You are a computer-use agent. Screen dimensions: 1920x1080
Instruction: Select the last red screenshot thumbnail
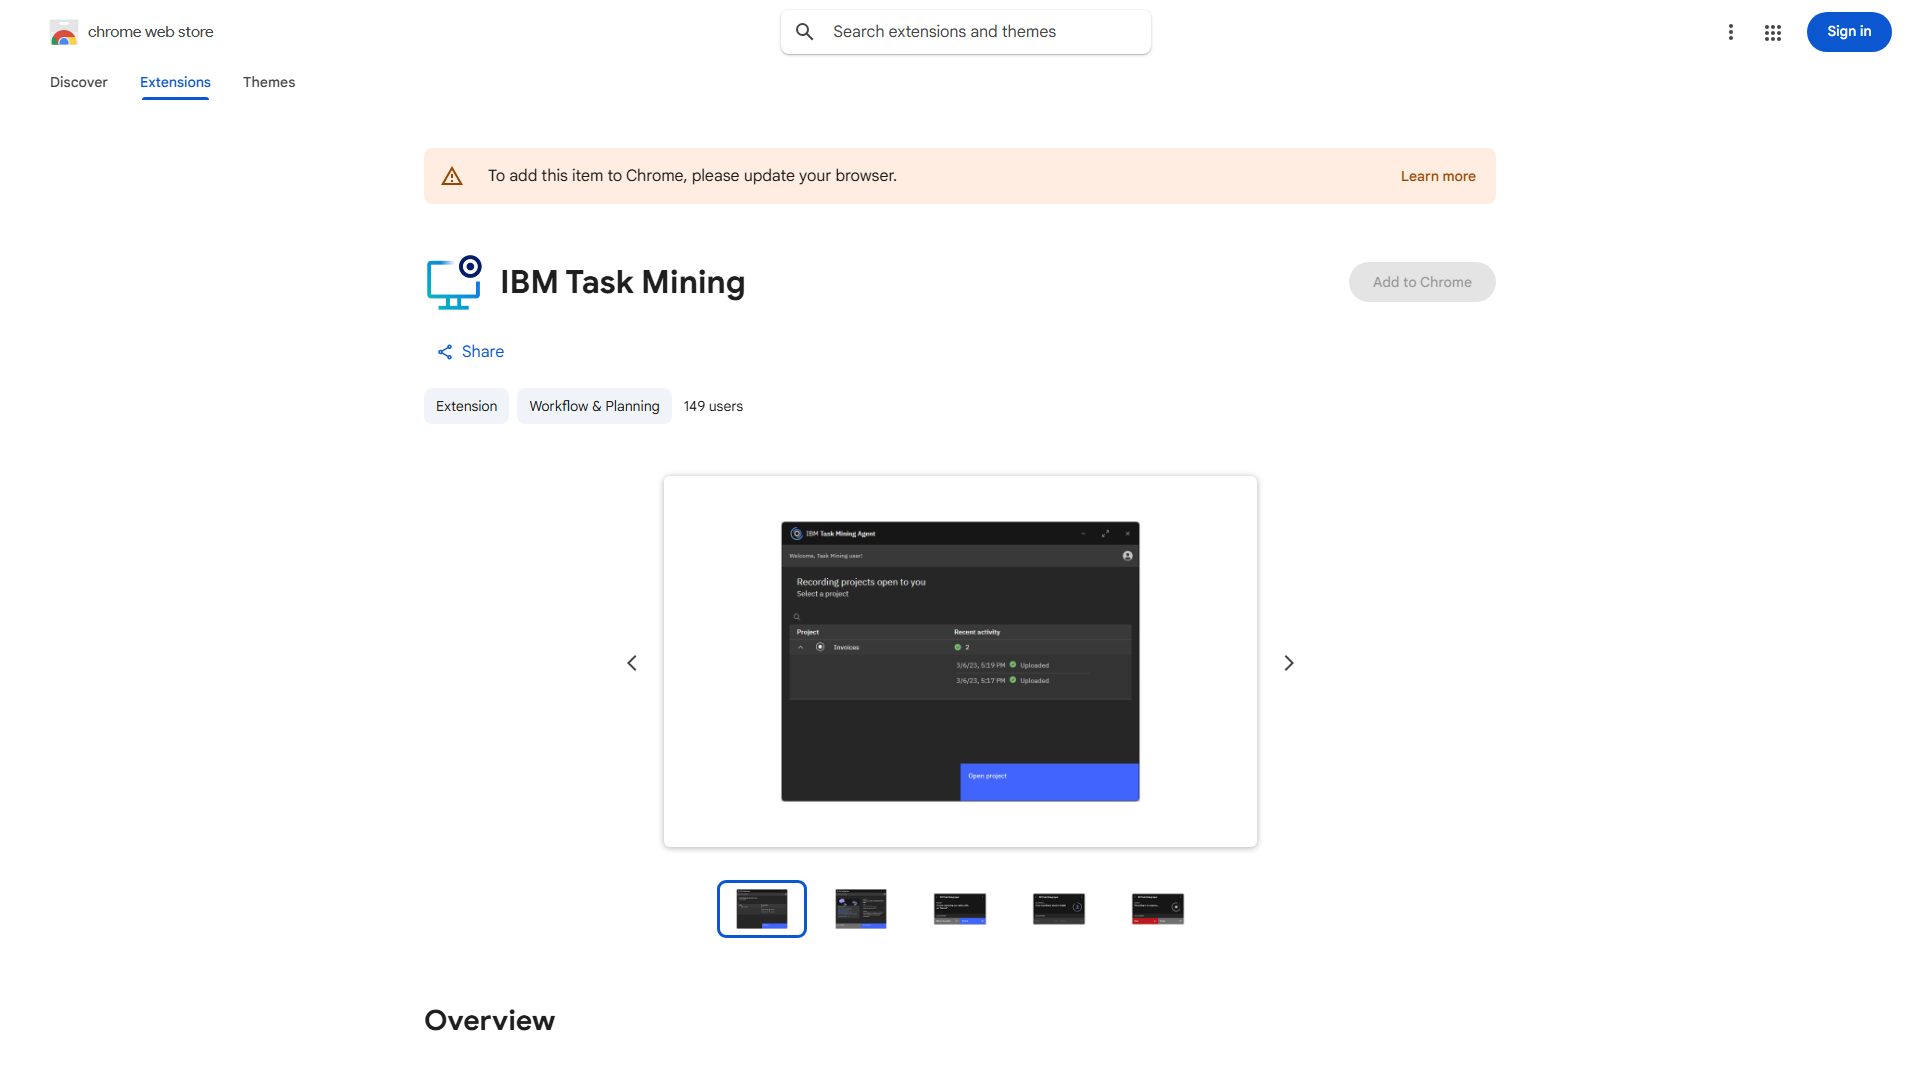click(x=1157, y=908)
